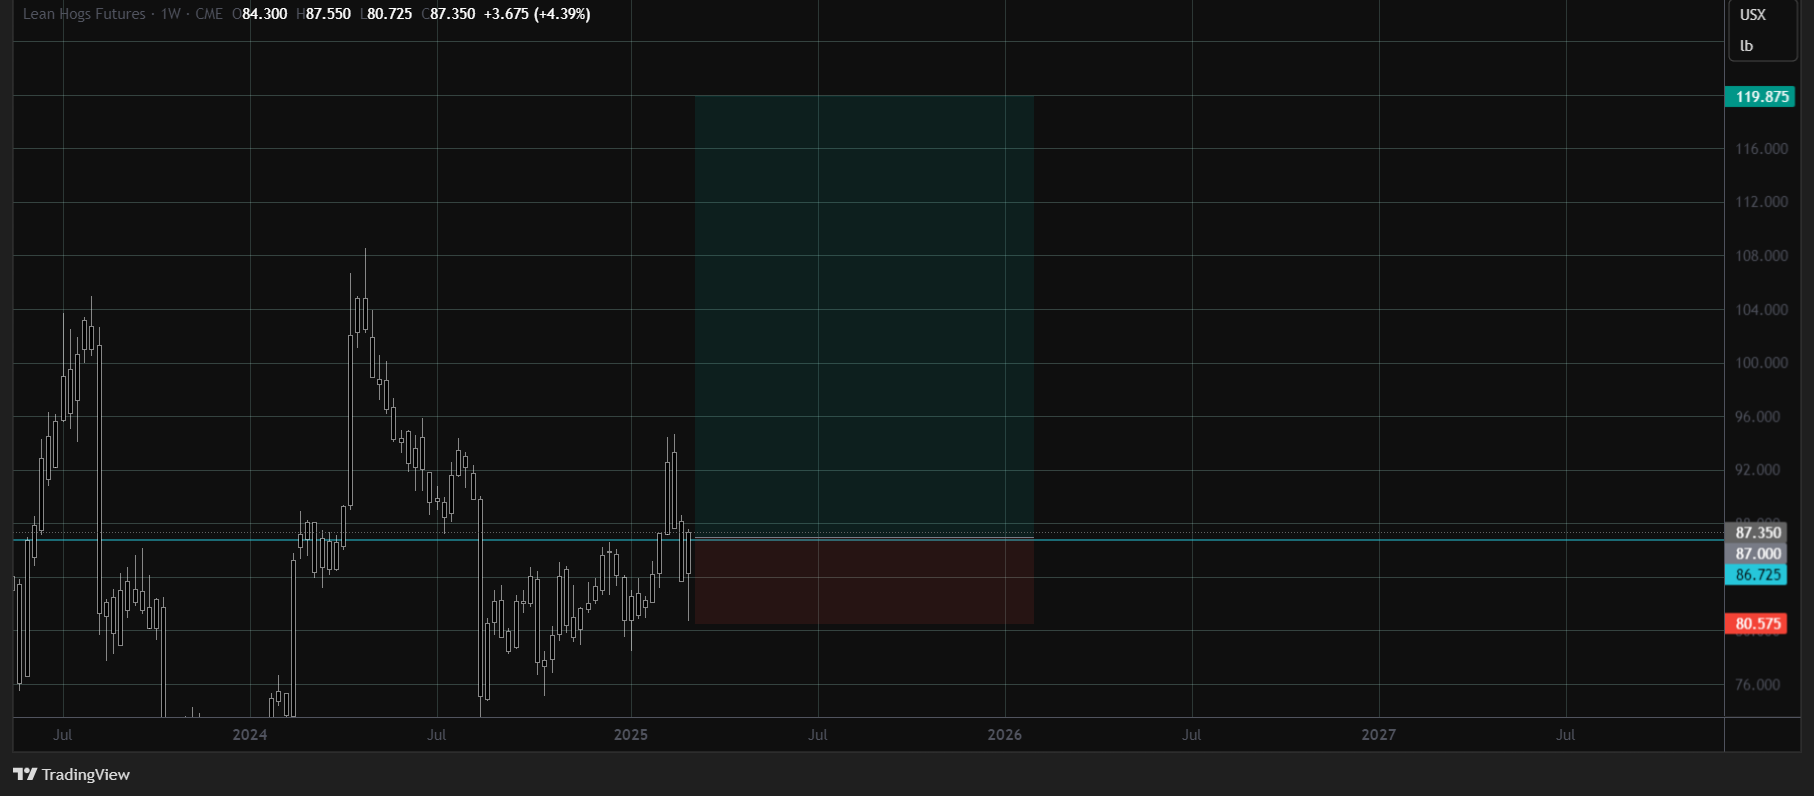Select the USX currency label
The width and height of the screenshot is (1814, 796).
pyautogui.click(x=1752, y=14)
